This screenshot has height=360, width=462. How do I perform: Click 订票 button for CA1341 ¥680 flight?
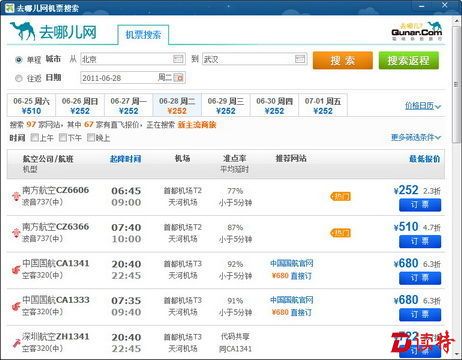(x=420, y=278)
